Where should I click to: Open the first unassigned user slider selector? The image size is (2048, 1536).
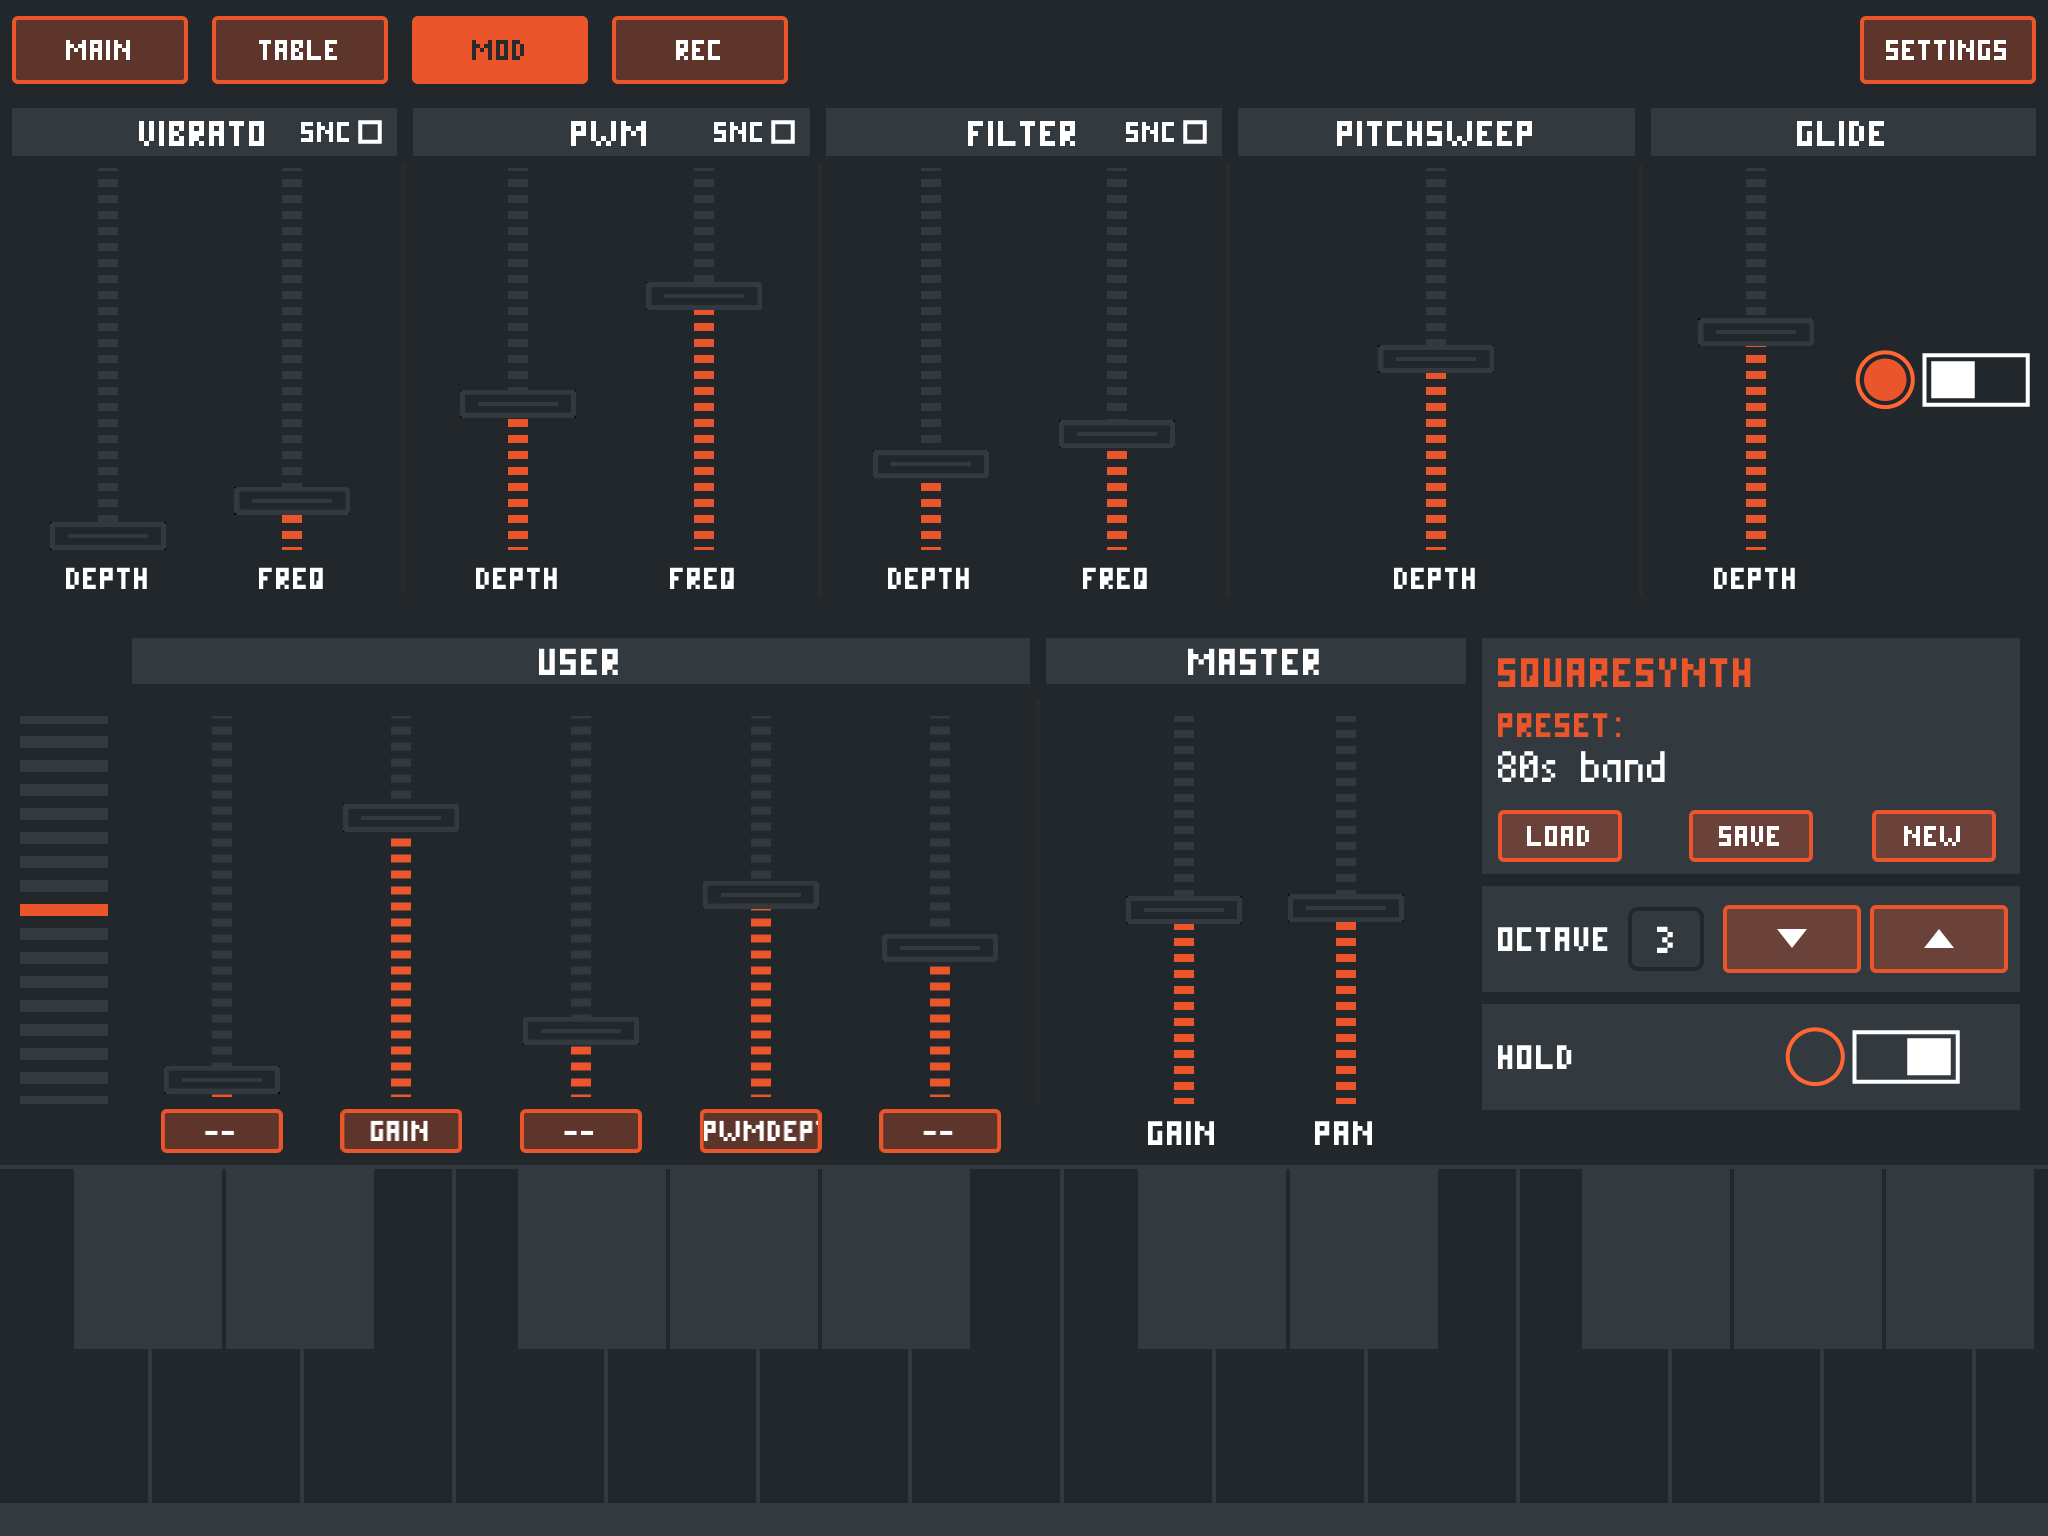coord(221,1131)
